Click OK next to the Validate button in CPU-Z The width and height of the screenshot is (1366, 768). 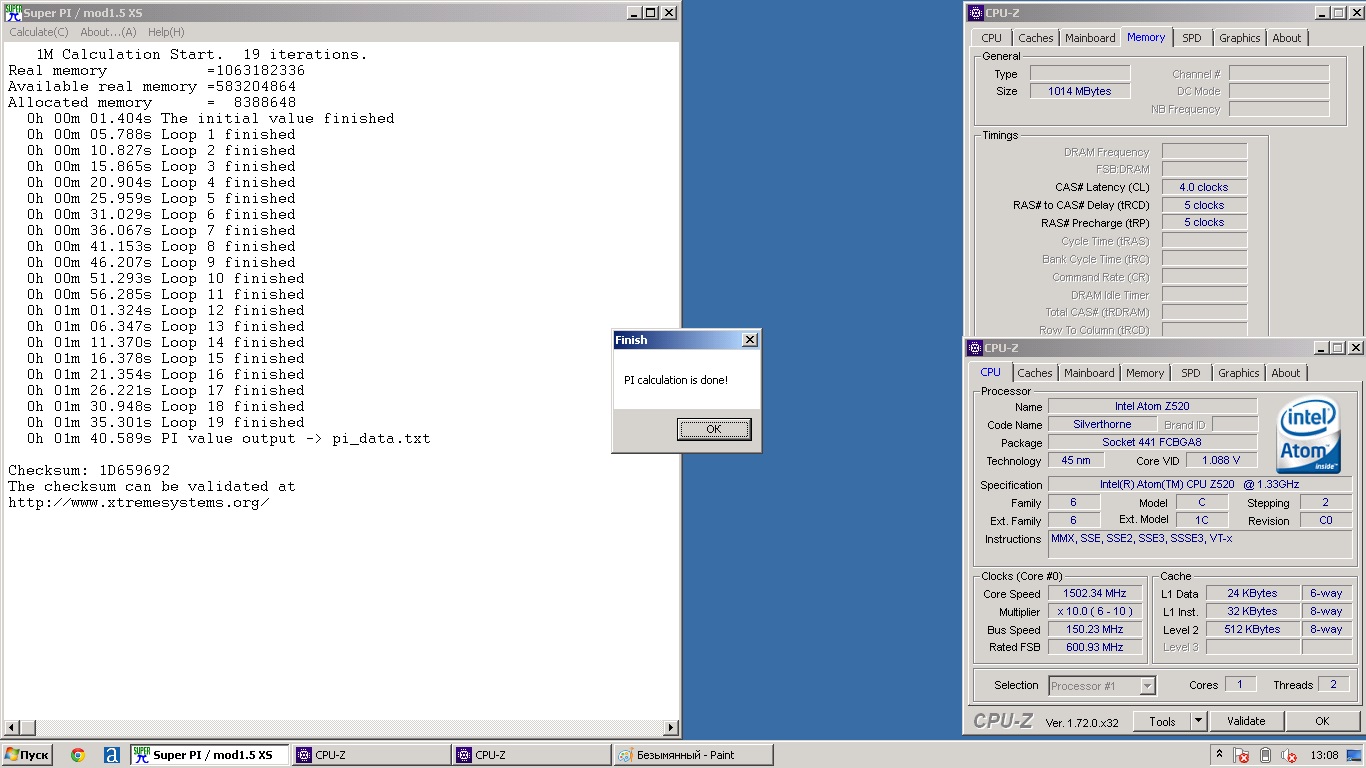point(1322,721)
